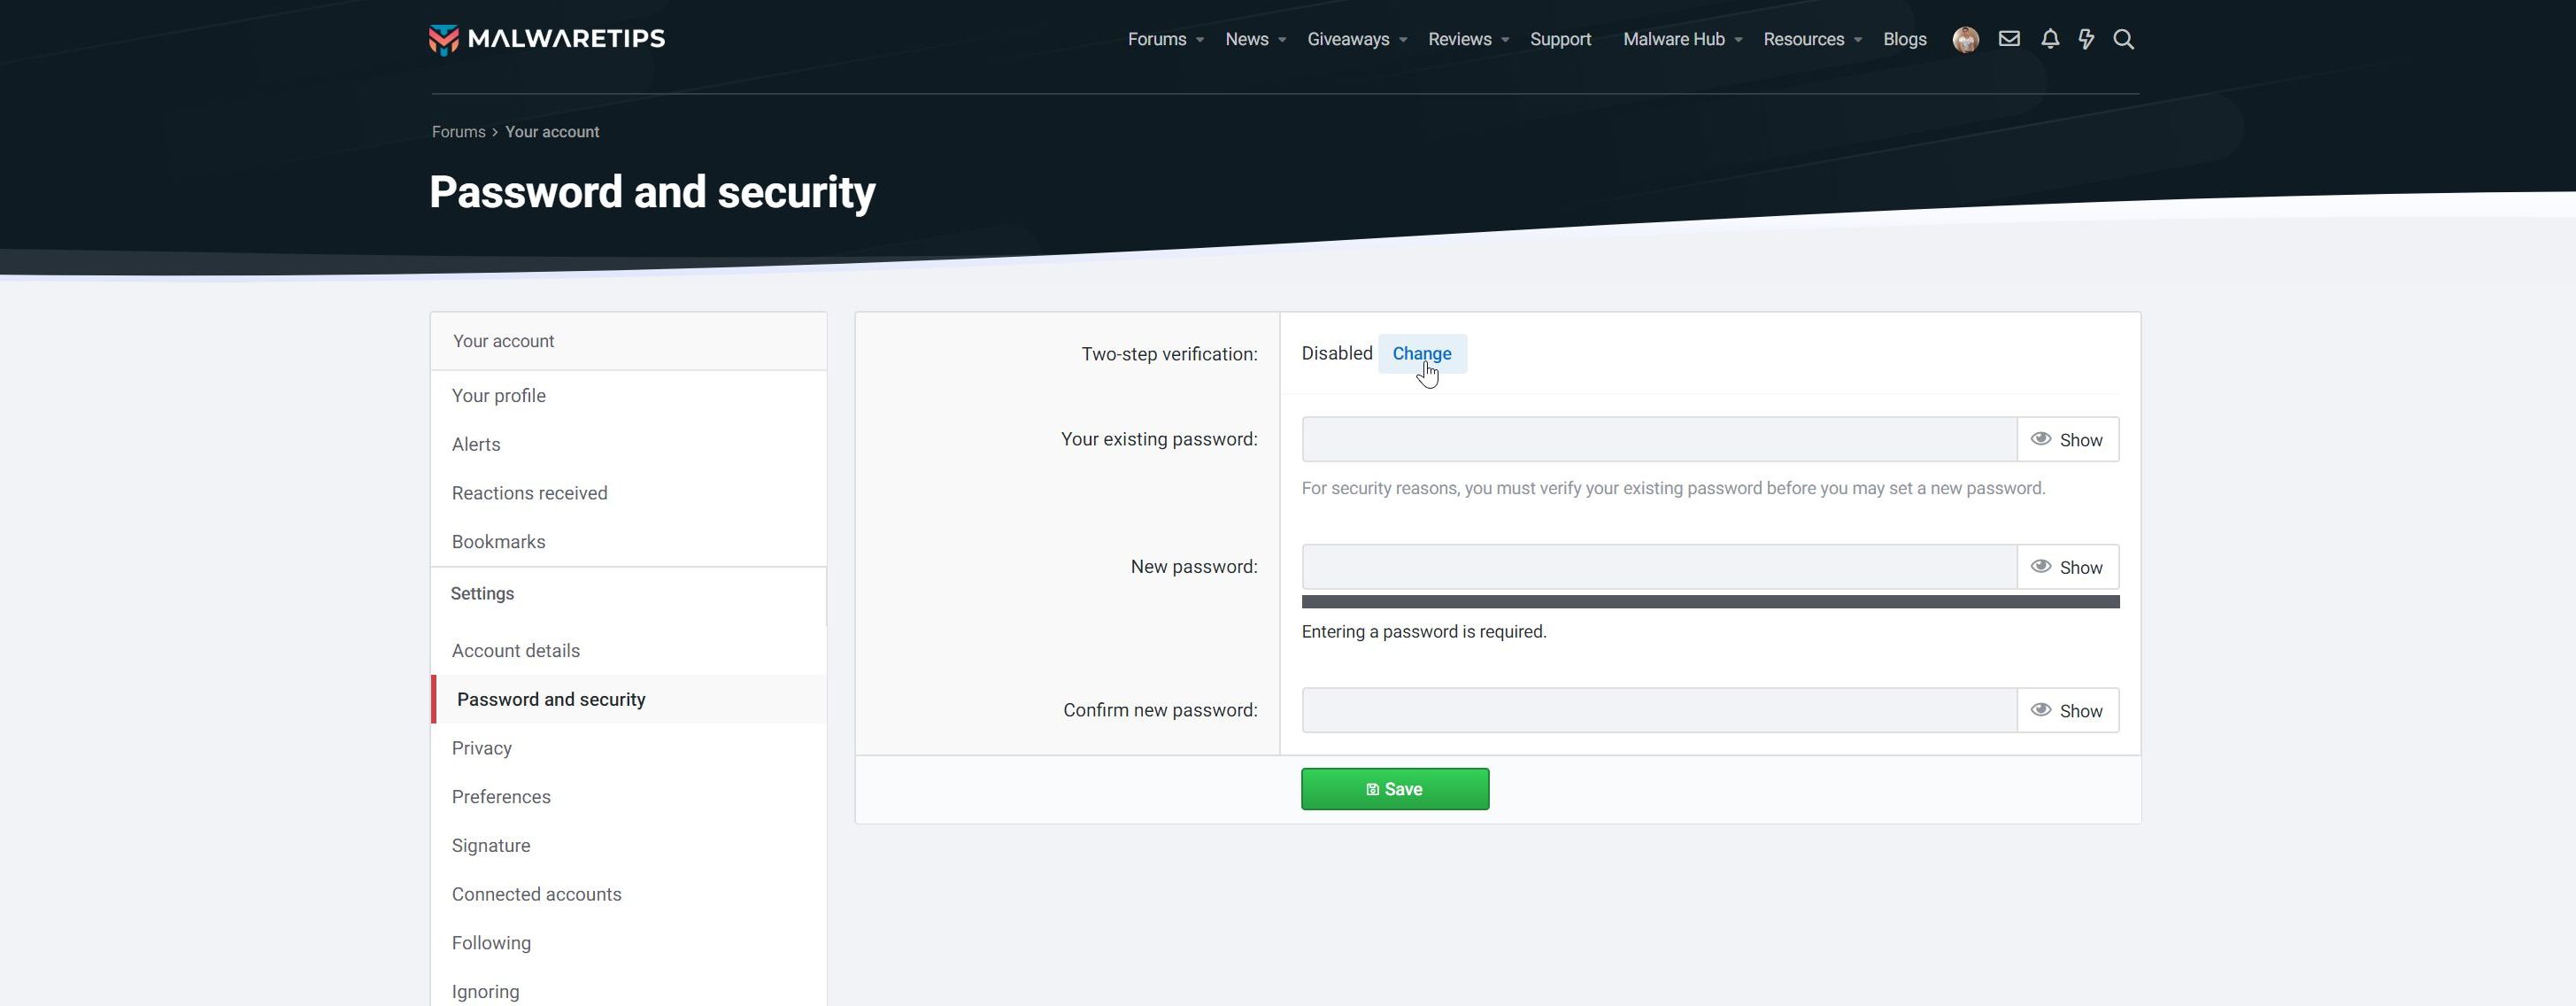Viewport: 2576px width, 1006px height.
Task: Click the lightning bolt what's new icon
Action: 2085,39
